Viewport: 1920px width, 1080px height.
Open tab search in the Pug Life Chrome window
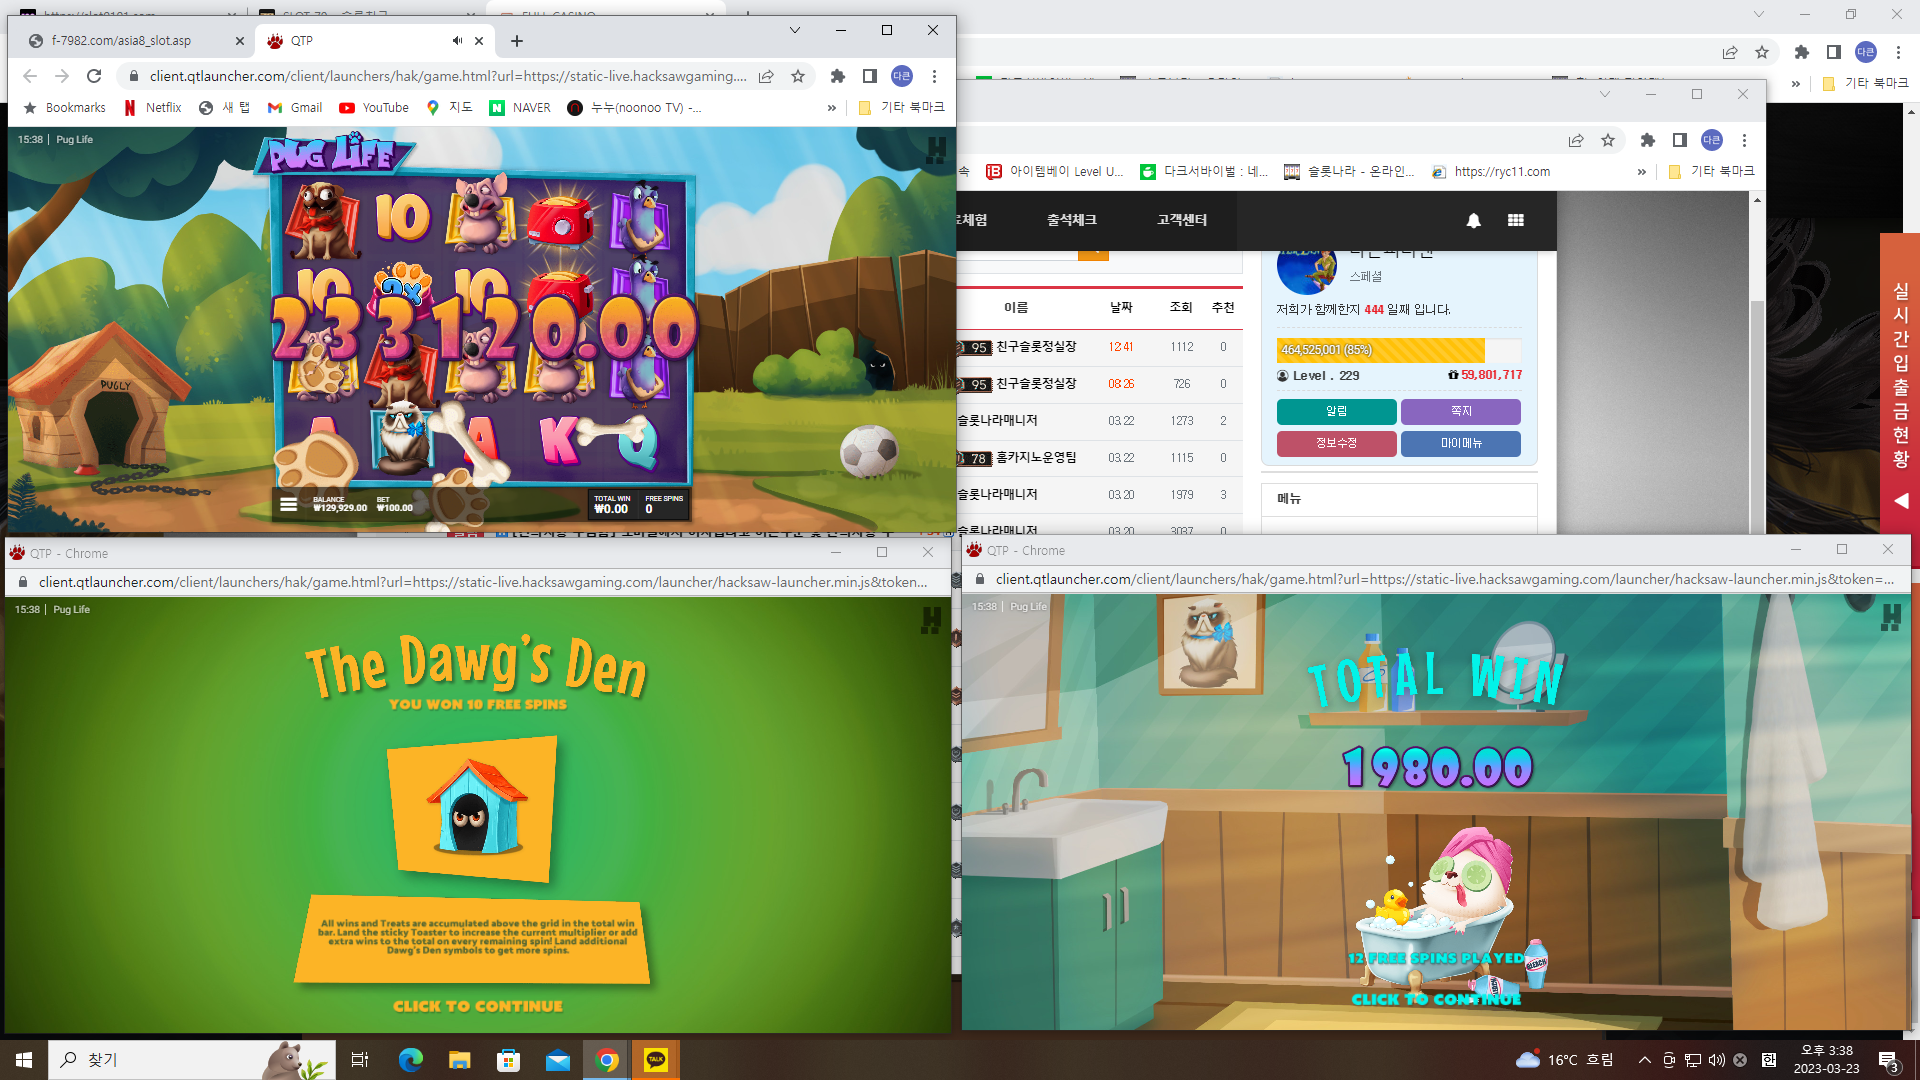click(x=795, y=30)
